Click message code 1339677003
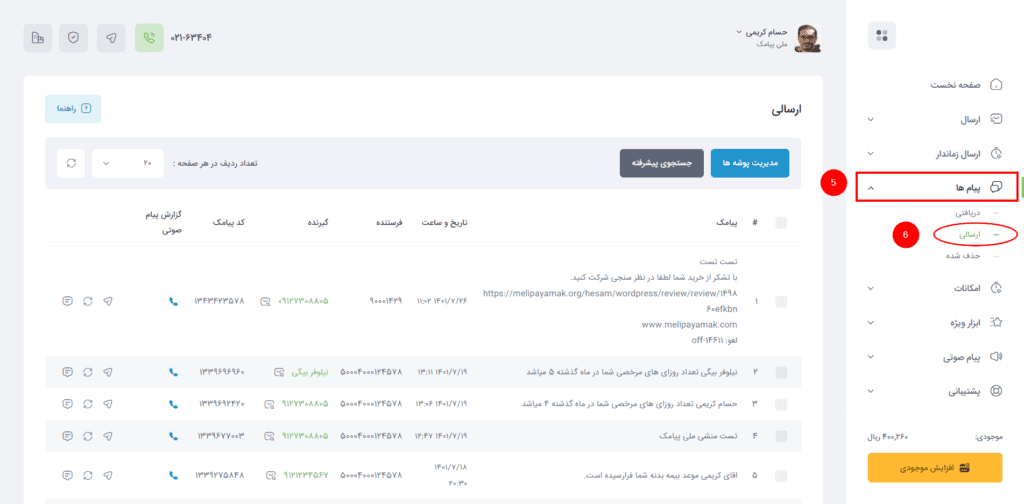 pyautogui.click(x=221, y=435)
